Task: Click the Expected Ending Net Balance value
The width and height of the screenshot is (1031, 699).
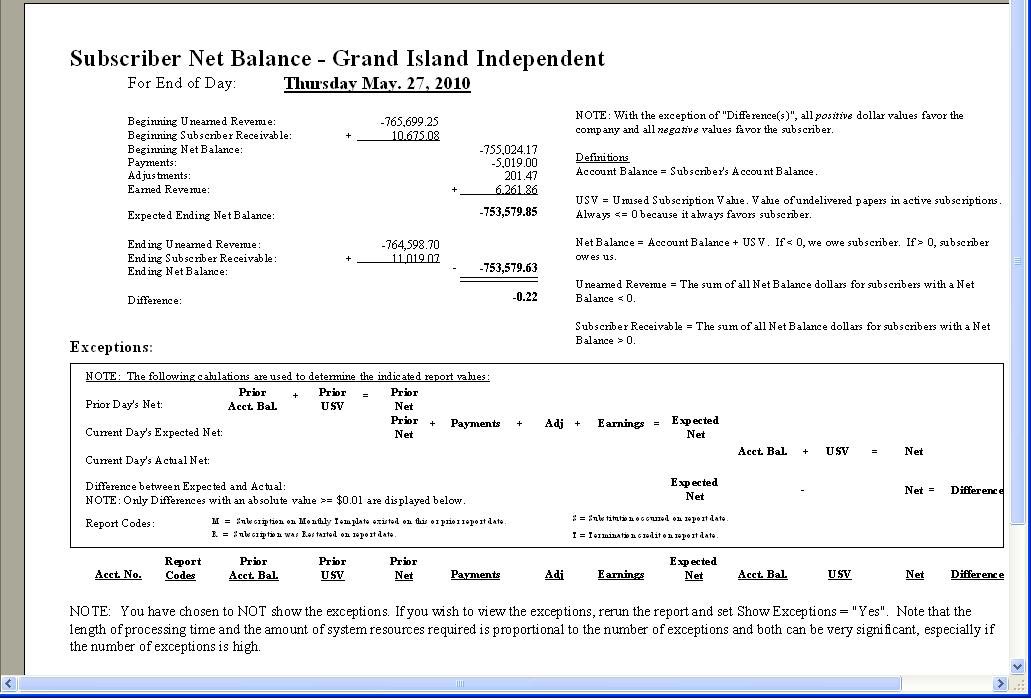Action: 508,212
